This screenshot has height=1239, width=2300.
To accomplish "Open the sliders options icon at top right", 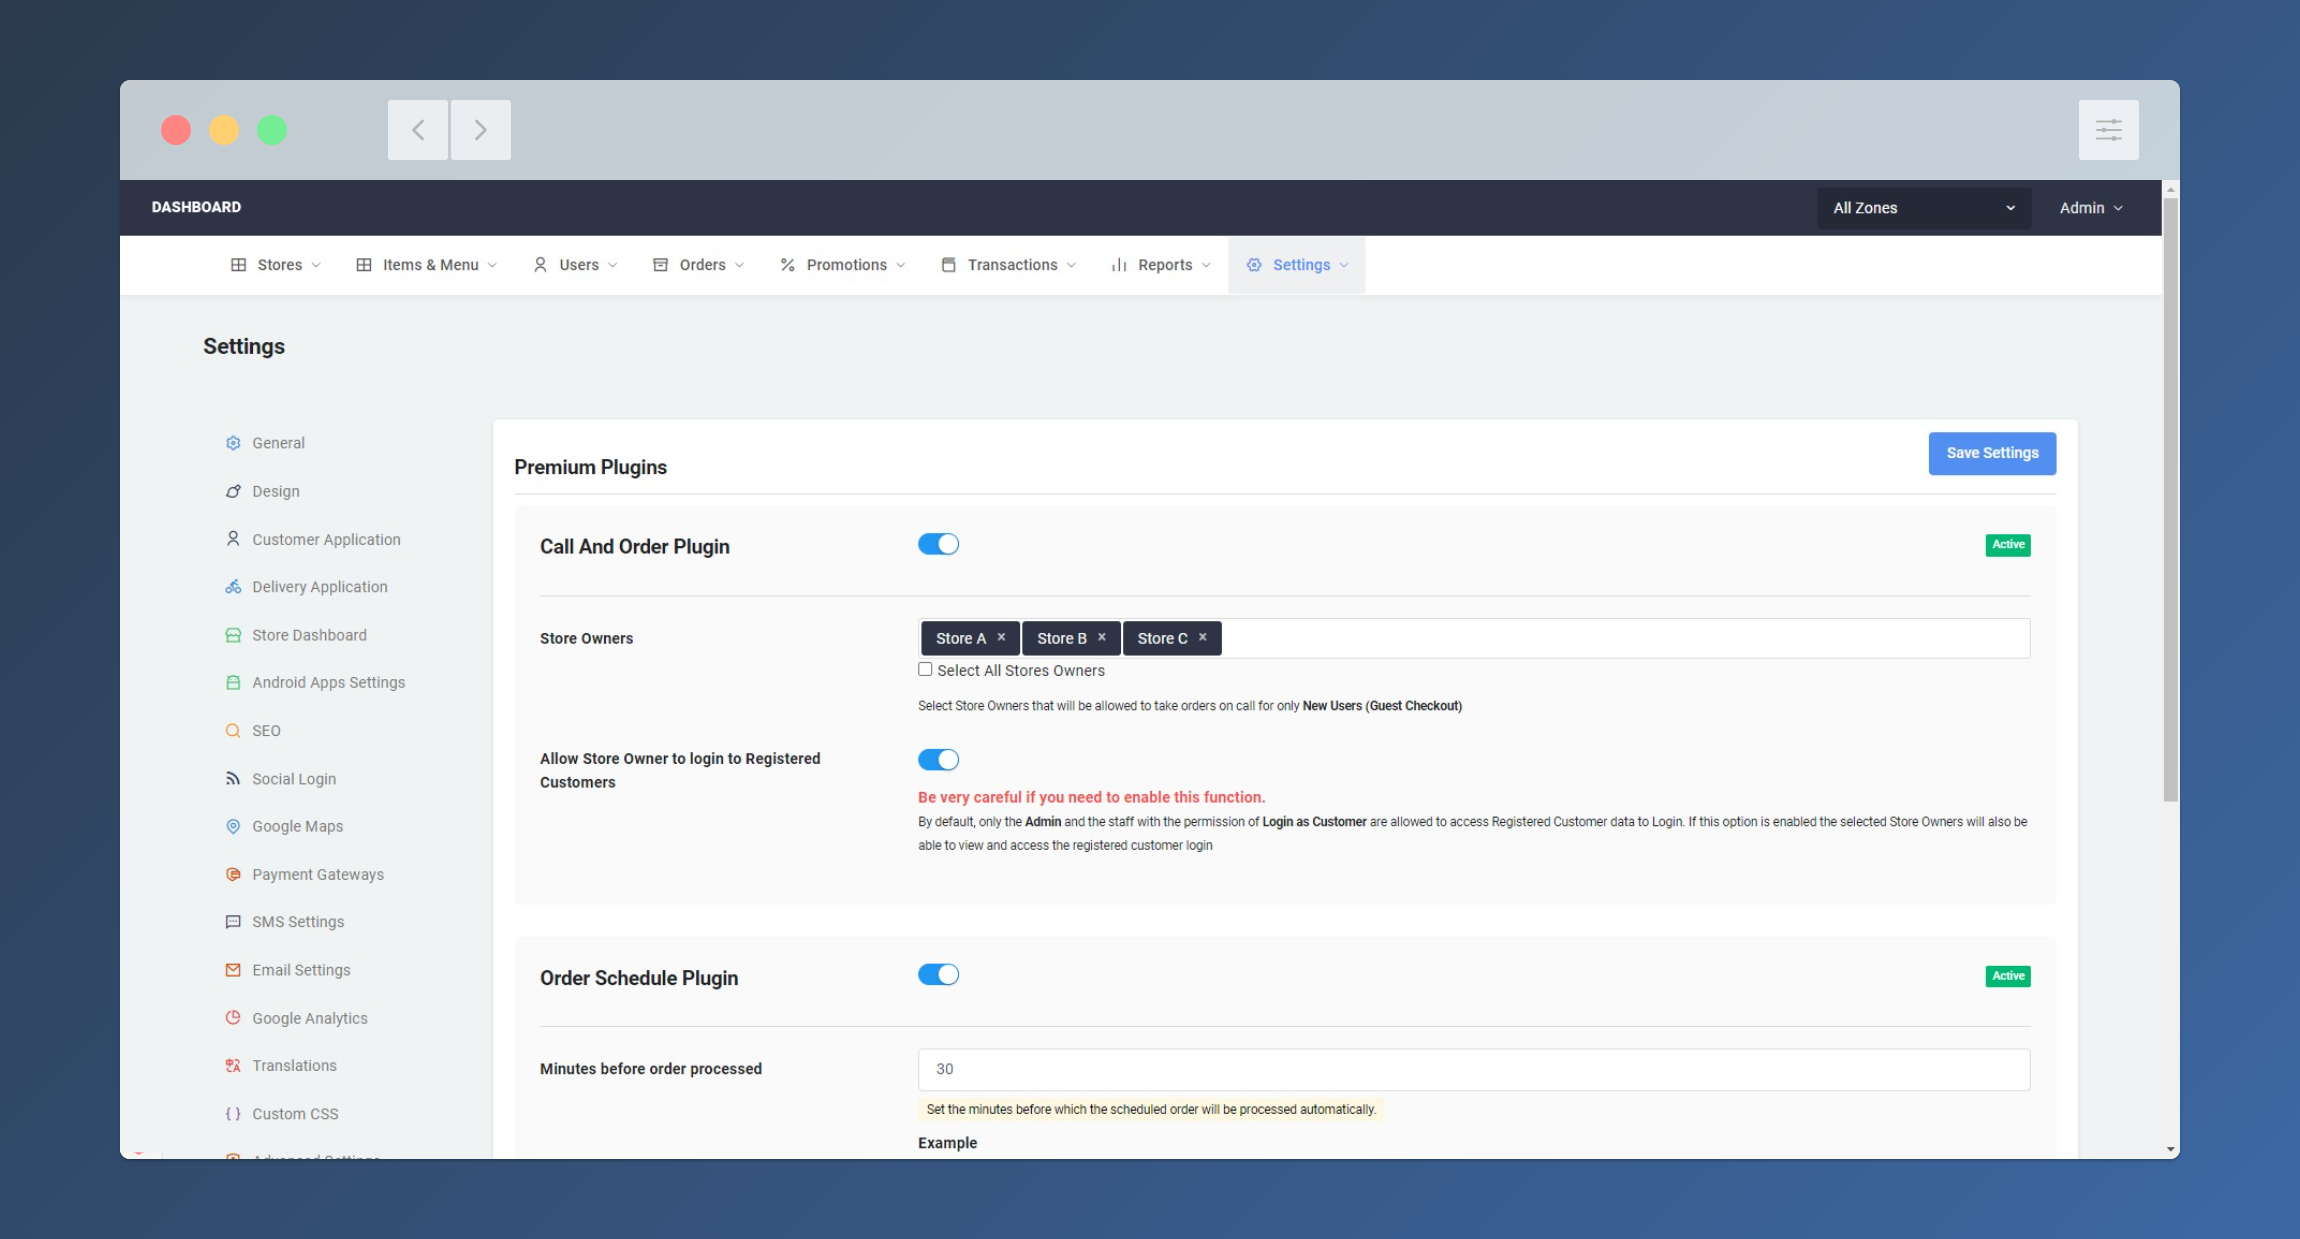I will coord(2109,130).
